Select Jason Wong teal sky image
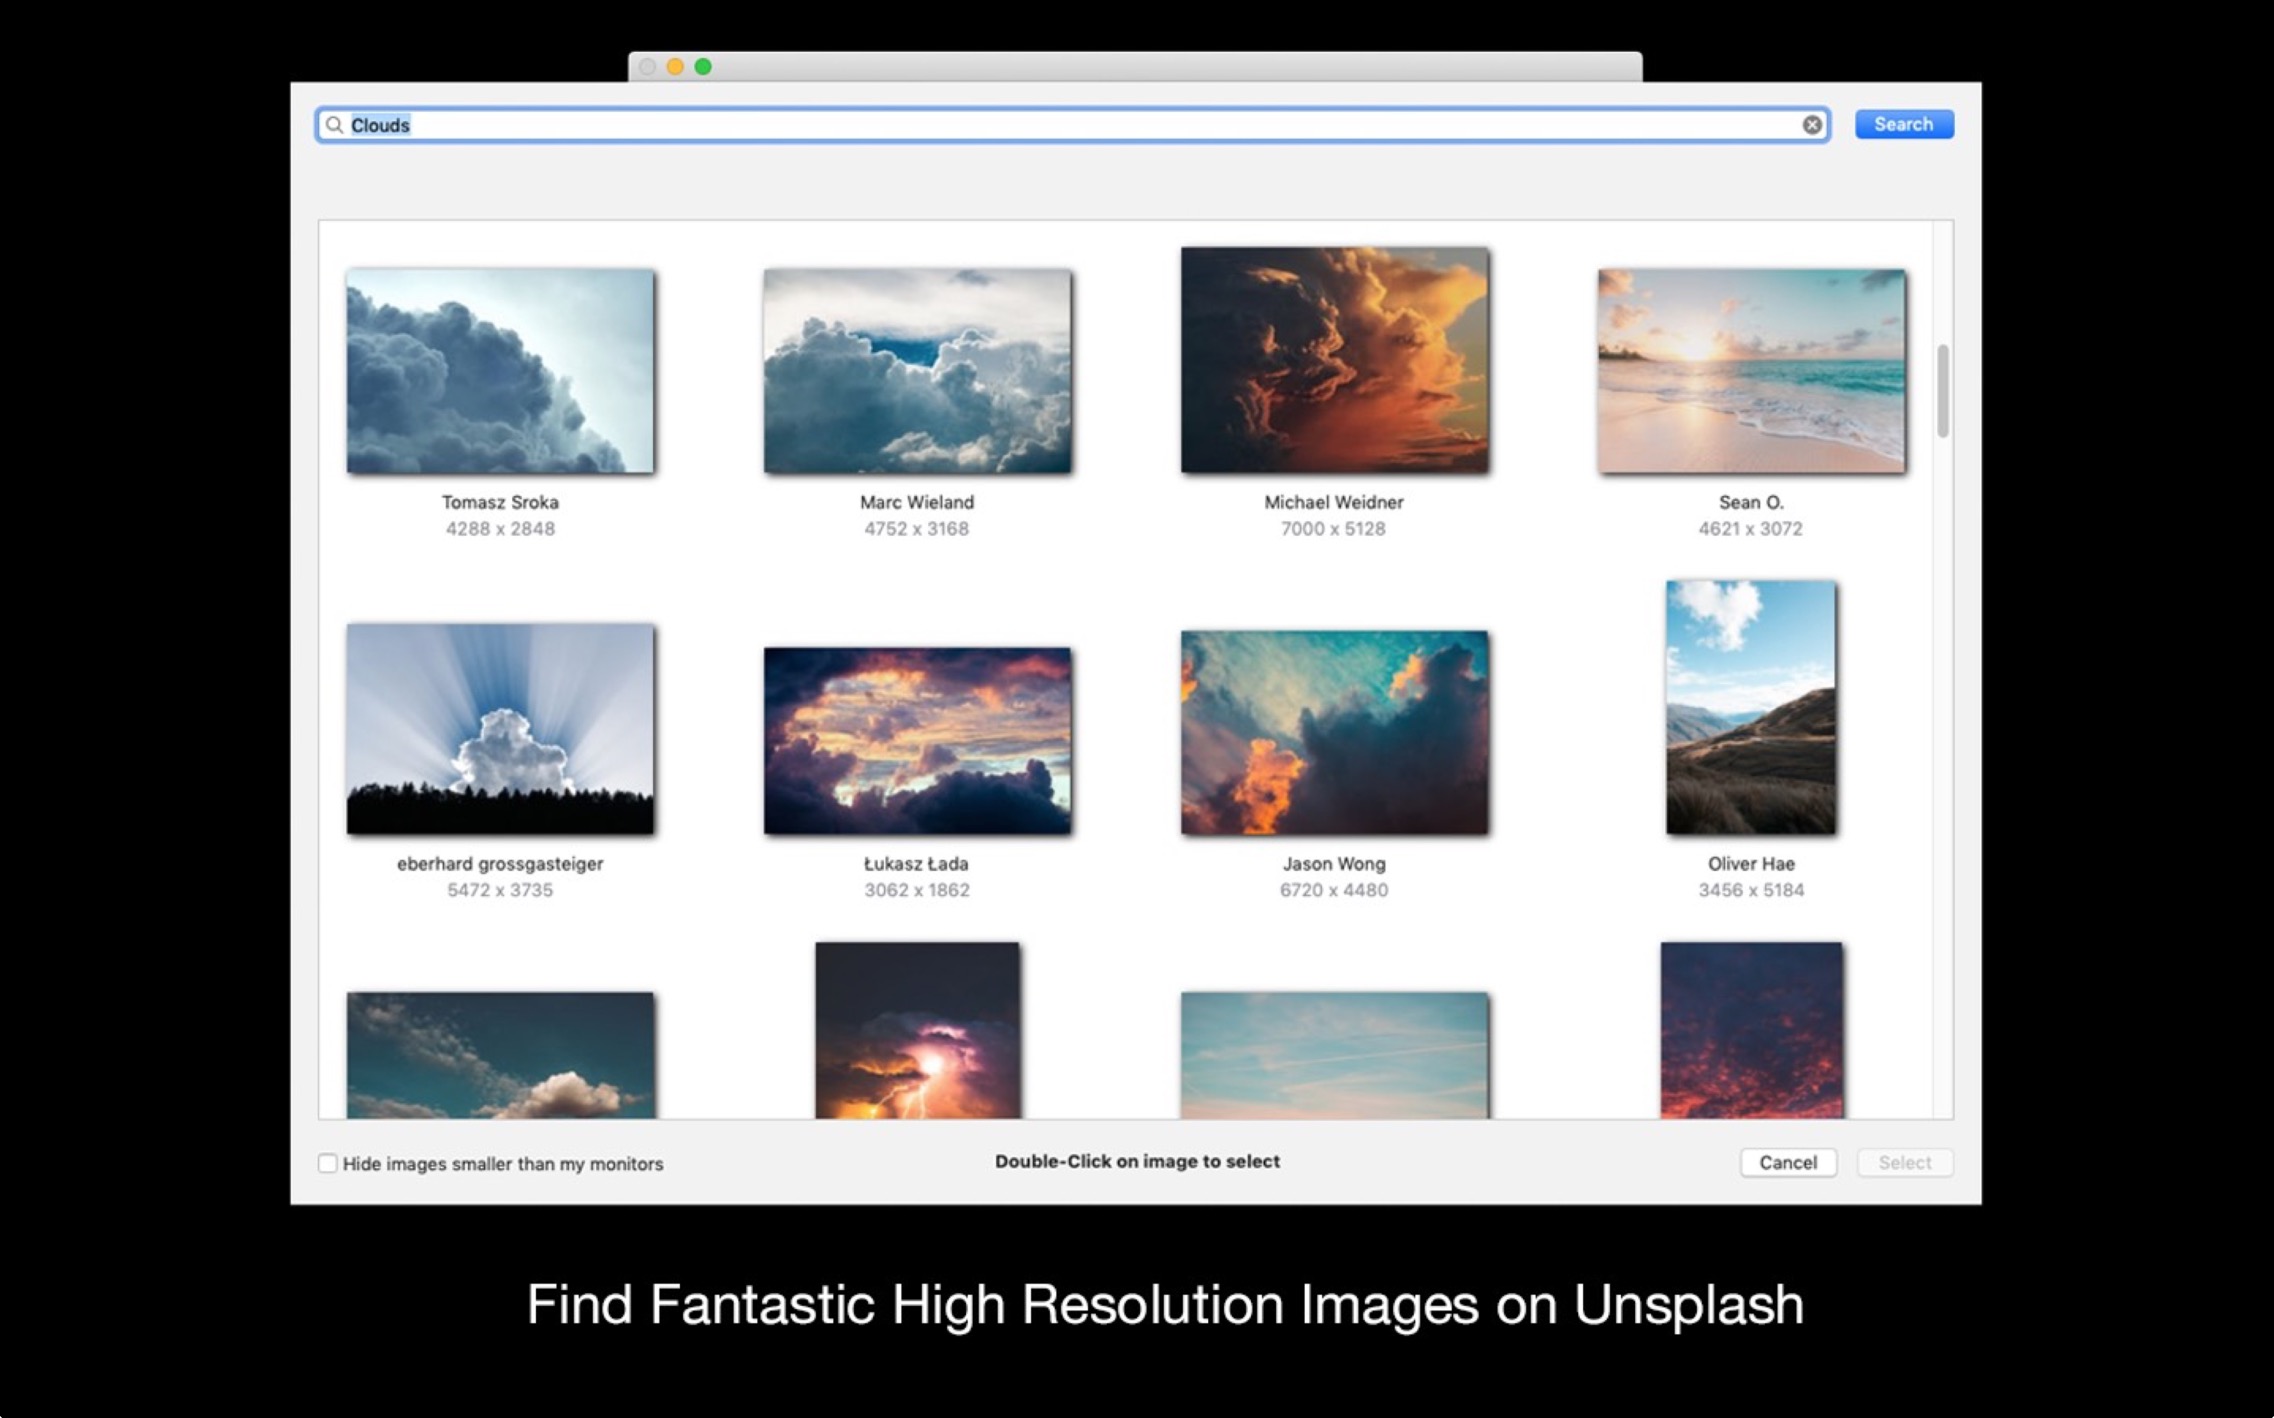This screenshot has width=2274, height=1418. [1334, 732]
